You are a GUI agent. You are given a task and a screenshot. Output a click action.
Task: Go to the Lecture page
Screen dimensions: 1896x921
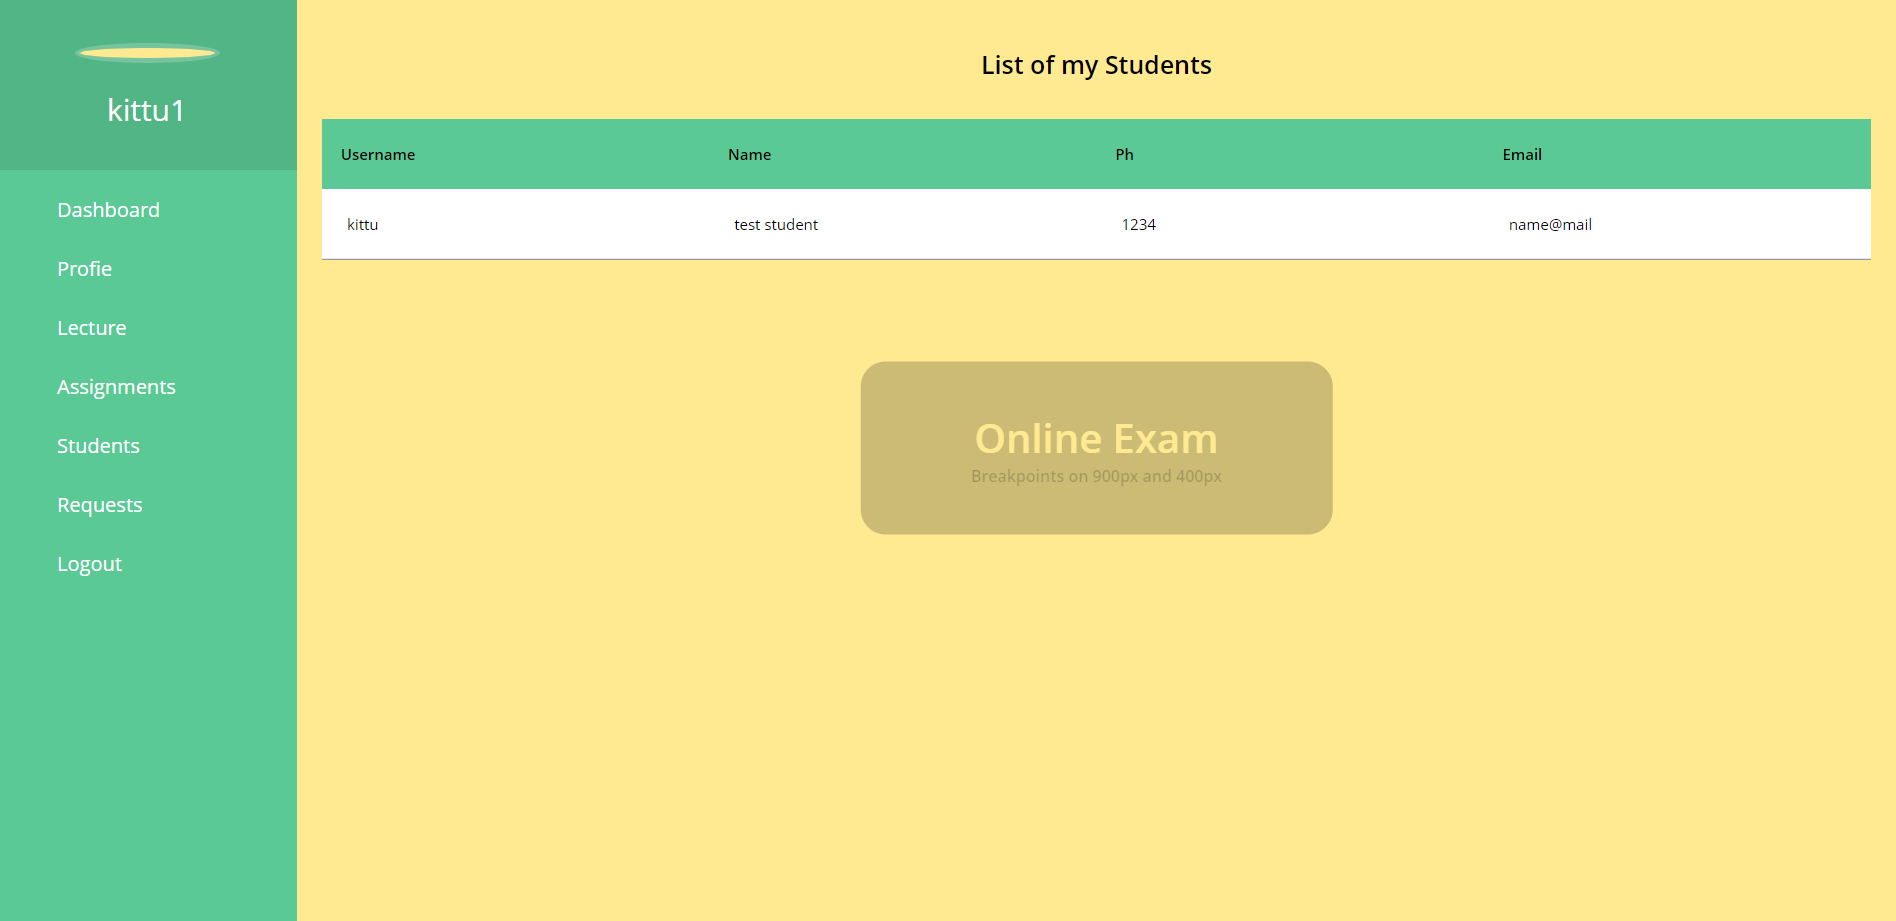coord(91,327)
